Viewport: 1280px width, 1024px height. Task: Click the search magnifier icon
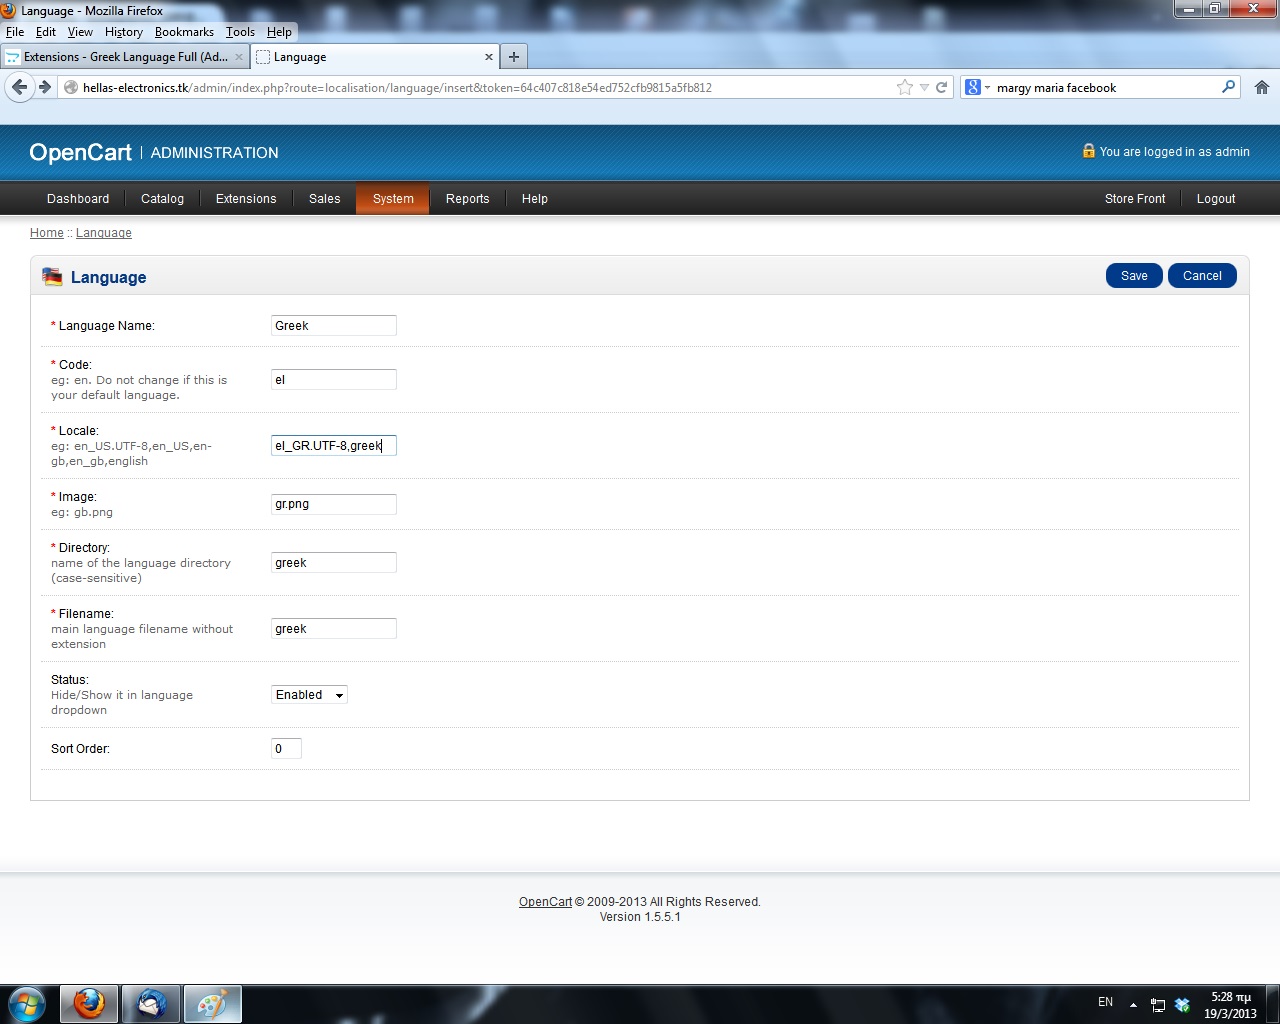1228,87
